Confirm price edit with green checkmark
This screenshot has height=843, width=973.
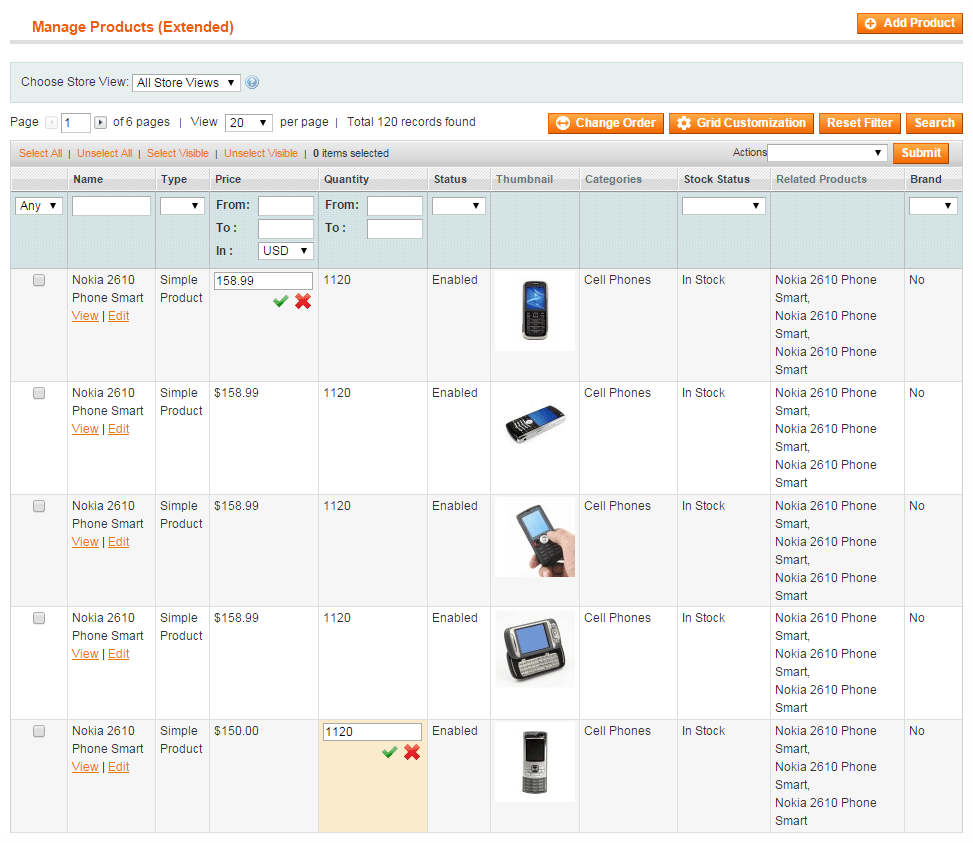[x=280, y=301]
